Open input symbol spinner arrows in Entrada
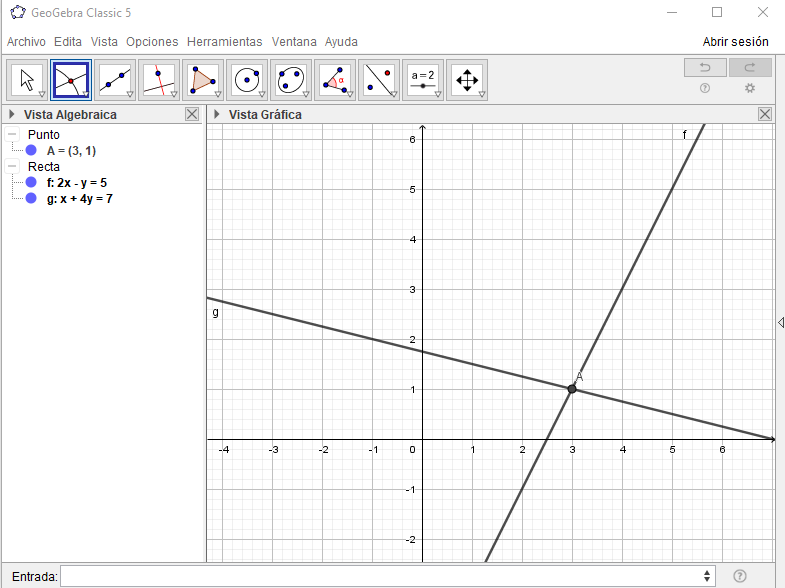 706,576
